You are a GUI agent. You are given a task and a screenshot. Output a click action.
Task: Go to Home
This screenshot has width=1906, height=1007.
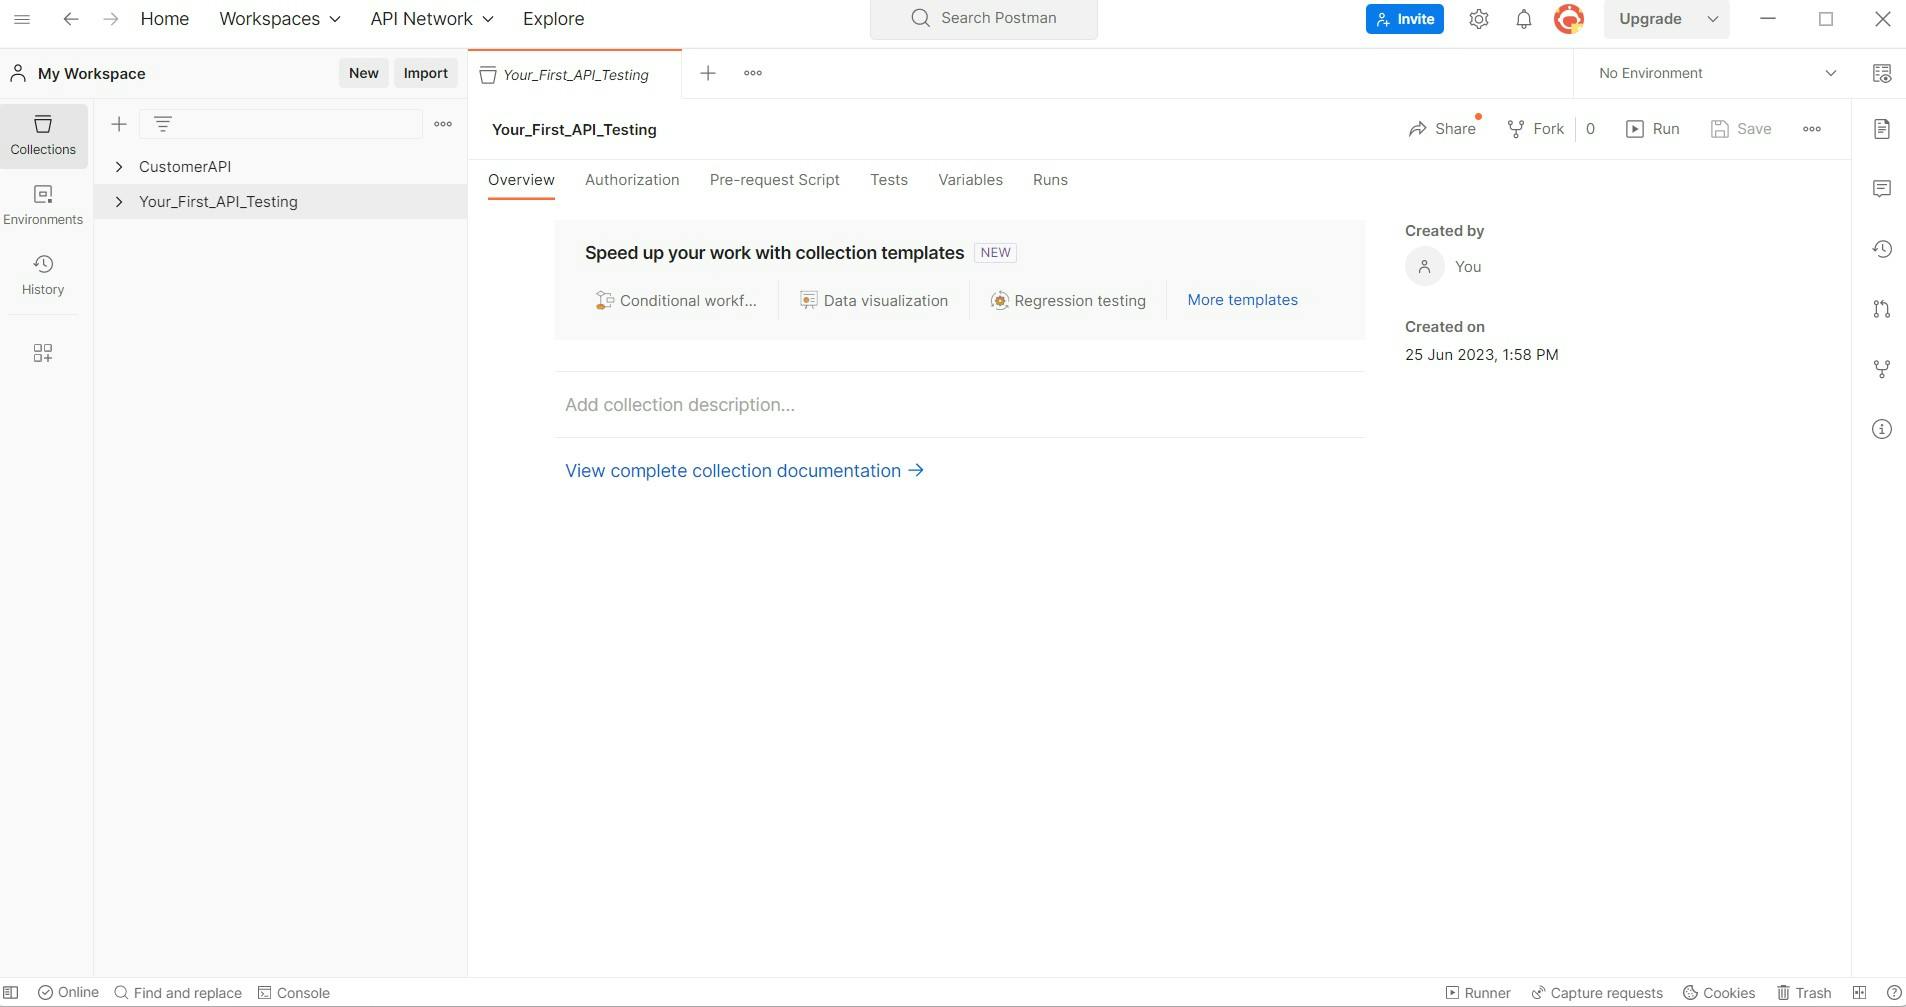pyautogui.click(x=165, y=19)
